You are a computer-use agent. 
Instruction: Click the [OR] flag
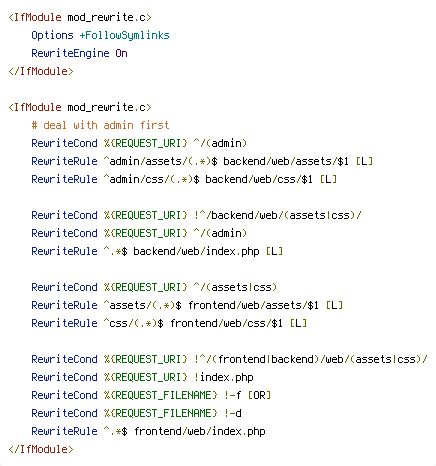259,395
